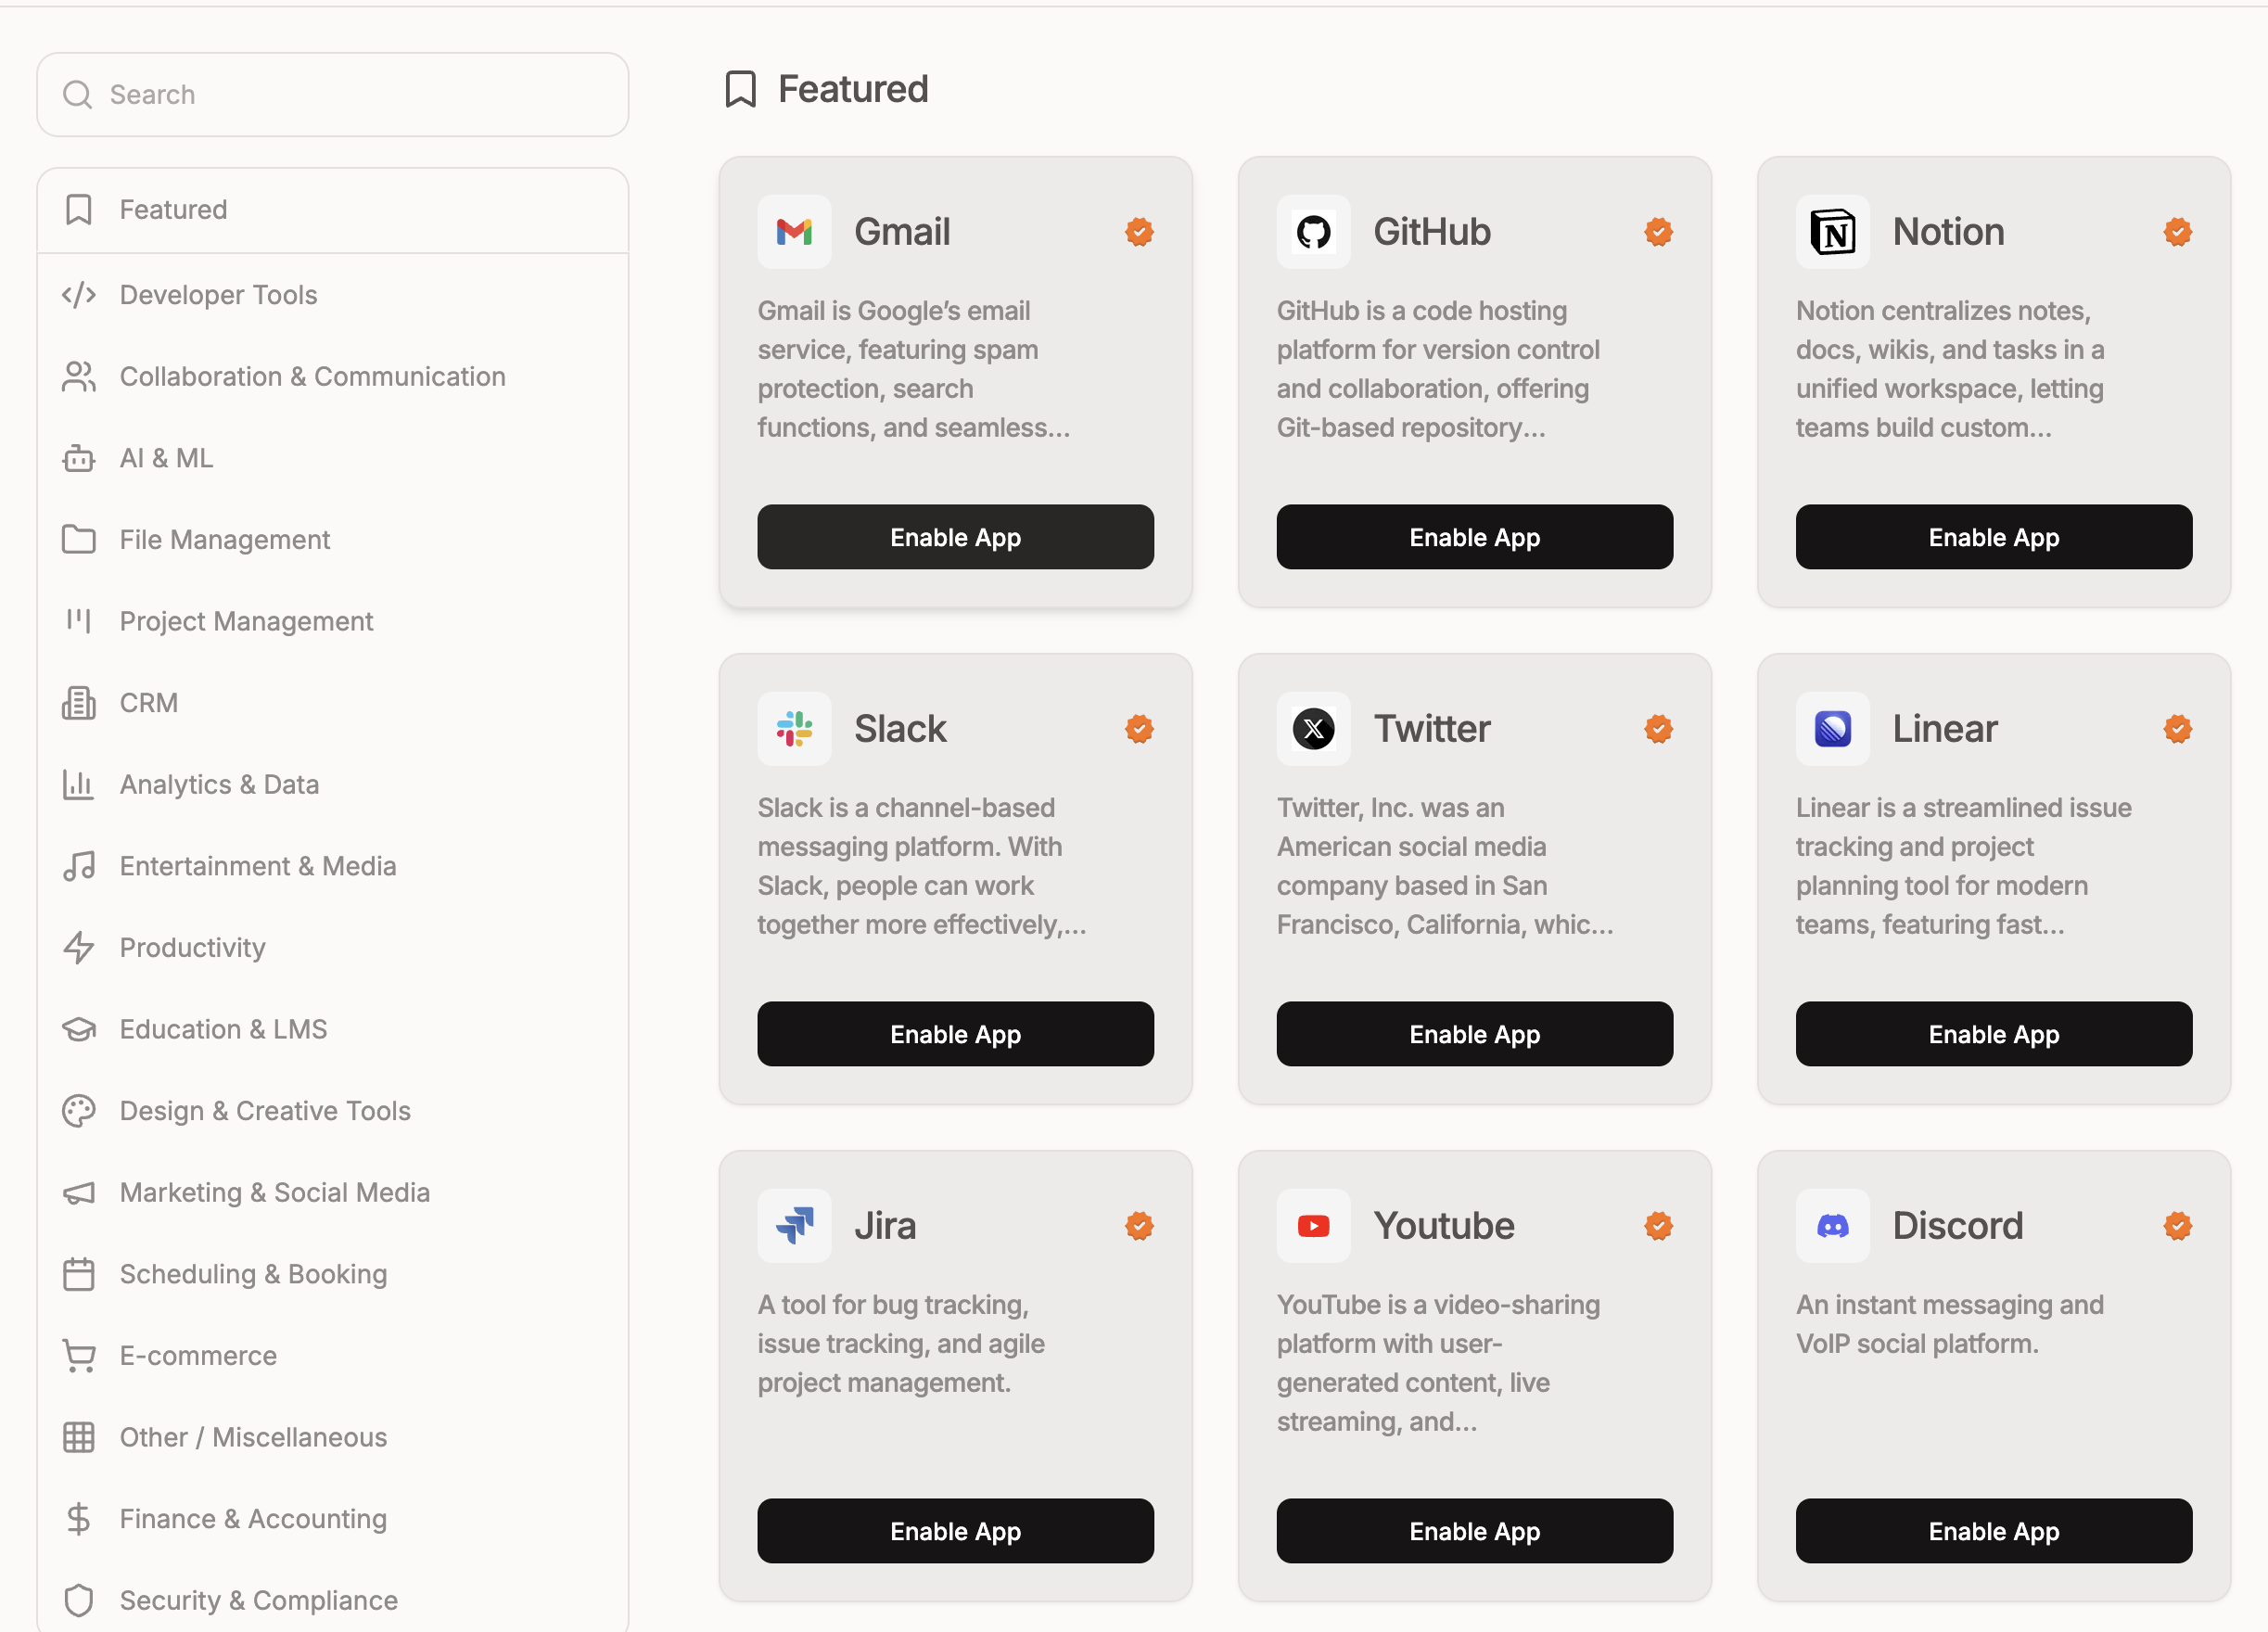
Task: Click the Slack logo icon
Action: [x=794, y=729]
